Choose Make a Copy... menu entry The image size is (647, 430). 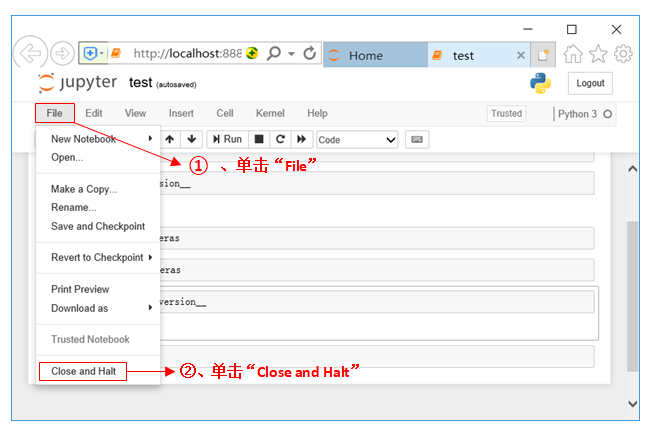(x=98, y=189)
